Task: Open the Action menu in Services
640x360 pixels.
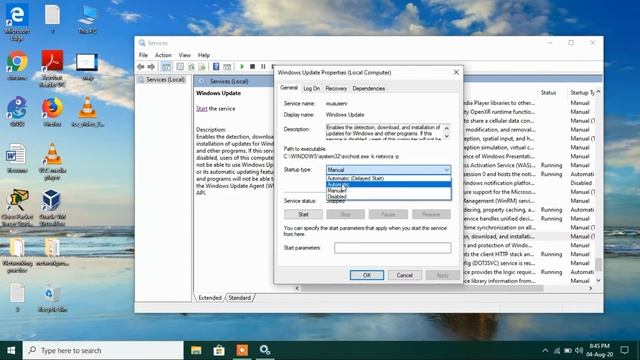Action: coord(163,55)
